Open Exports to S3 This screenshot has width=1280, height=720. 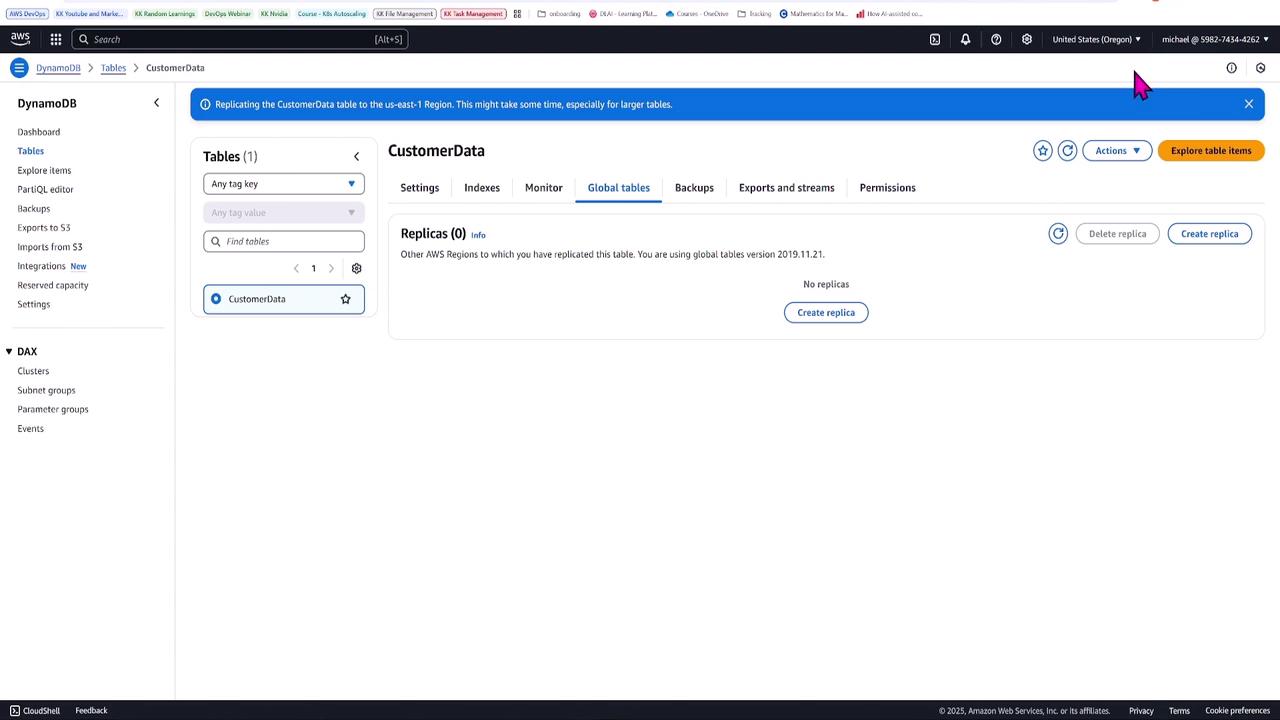(44, 228)
